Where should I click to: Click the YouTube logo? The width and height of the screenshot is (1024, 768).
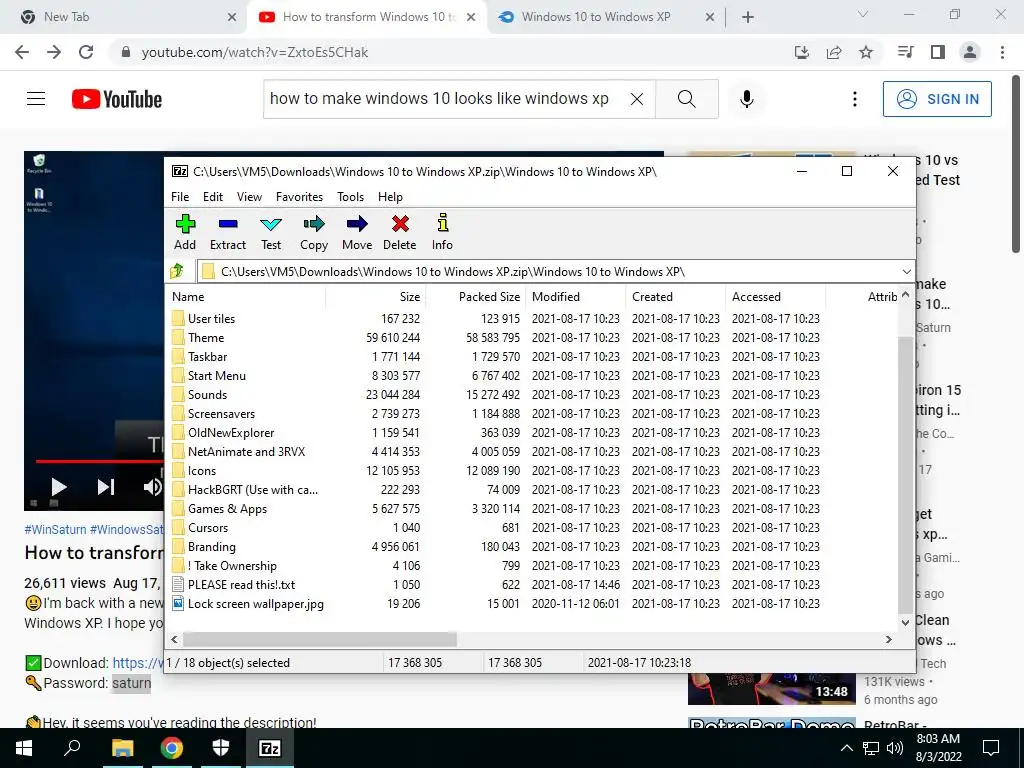[x=117, y=99]
